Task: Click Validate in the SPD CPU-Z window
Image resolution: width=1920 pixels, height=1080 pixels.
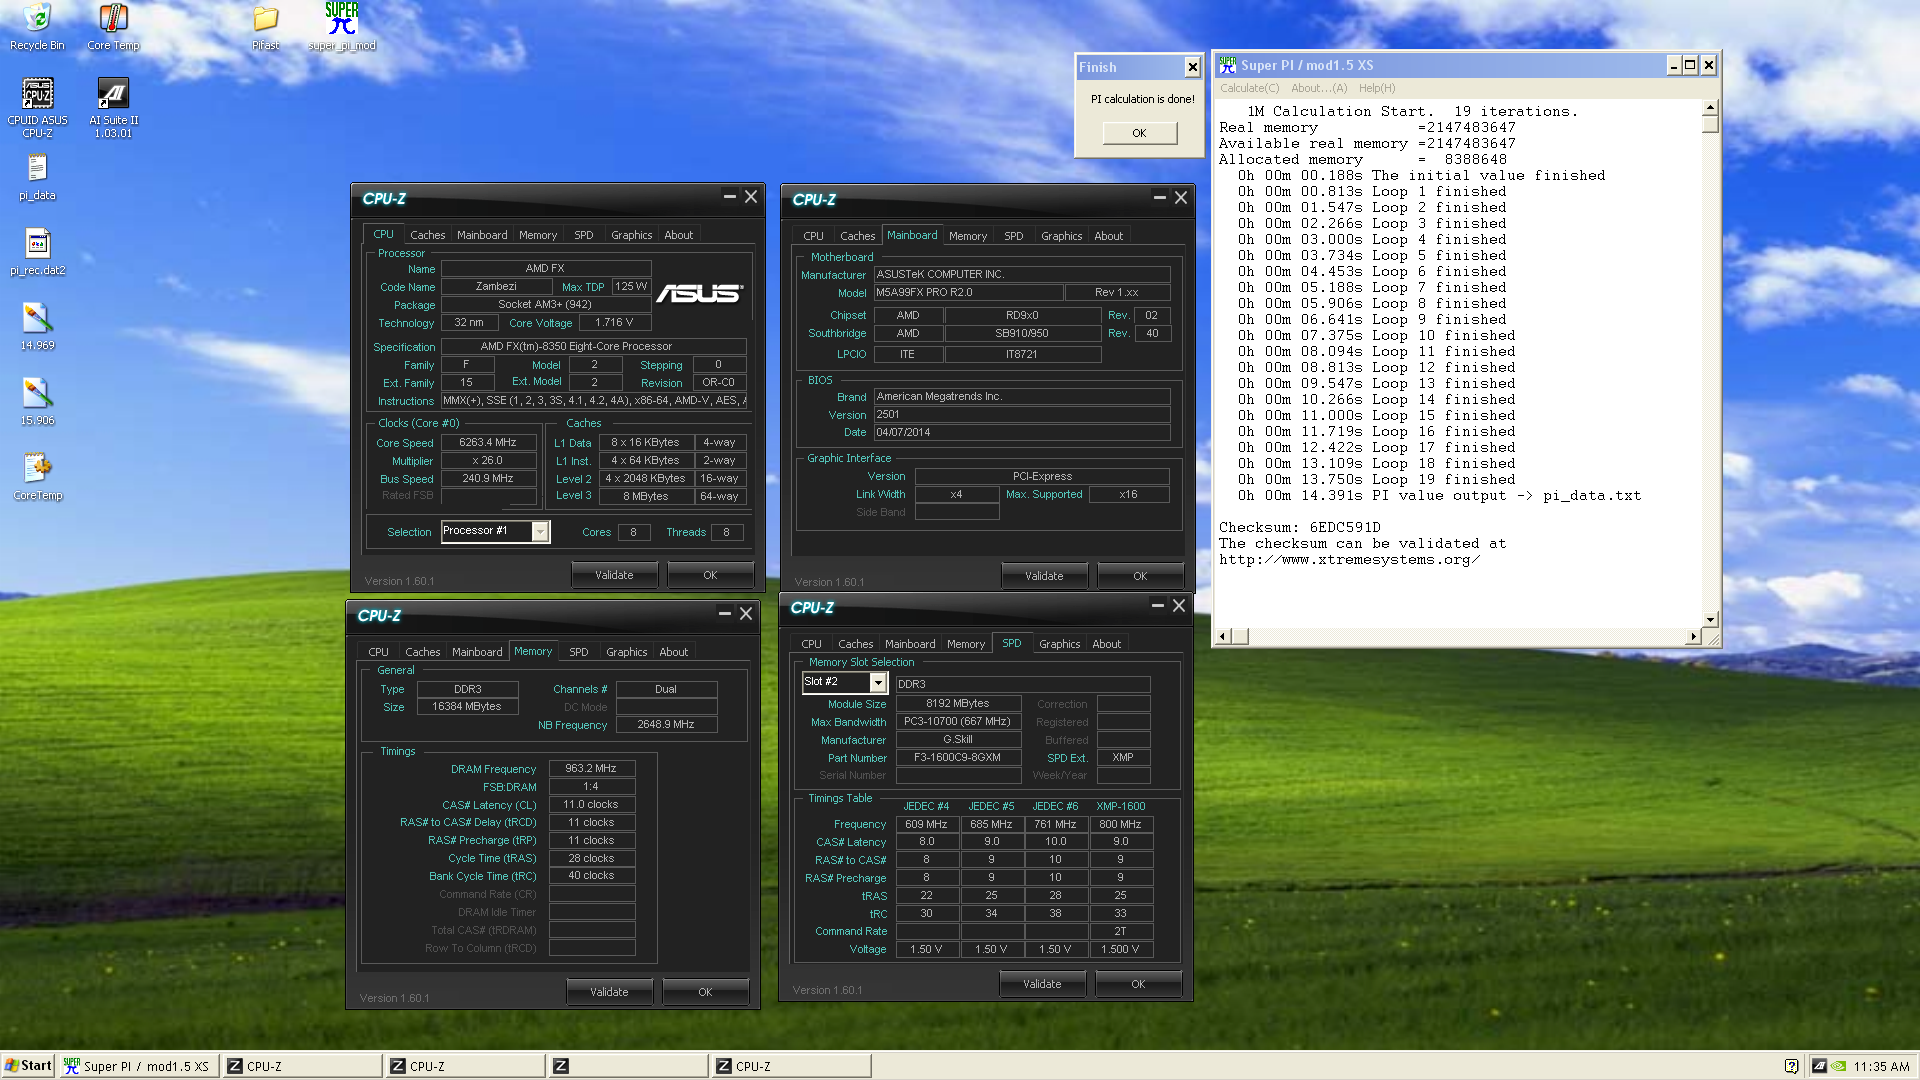Action: (x=1042, y=984)
